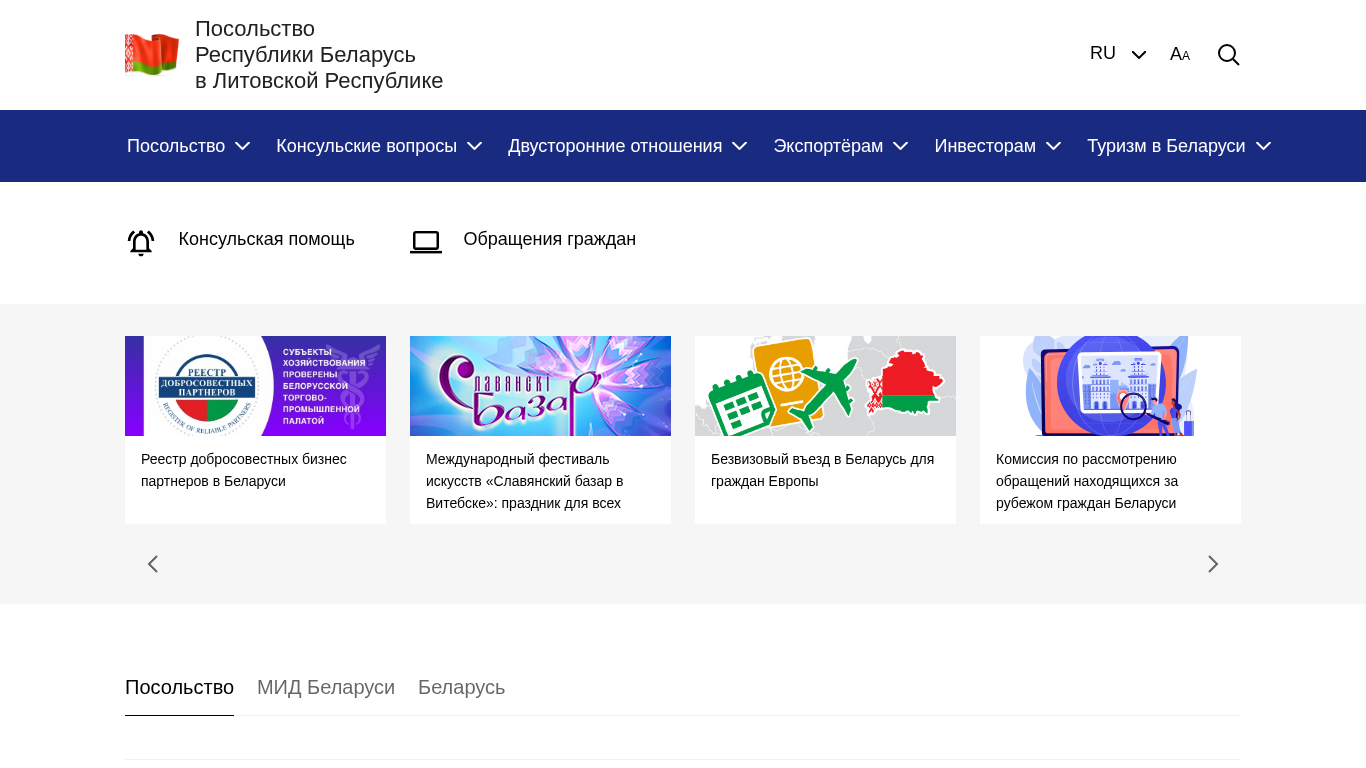Open the Консульская помощь link
The width and height of the screenshot is (1366, 768).
(x=266, y=239)
